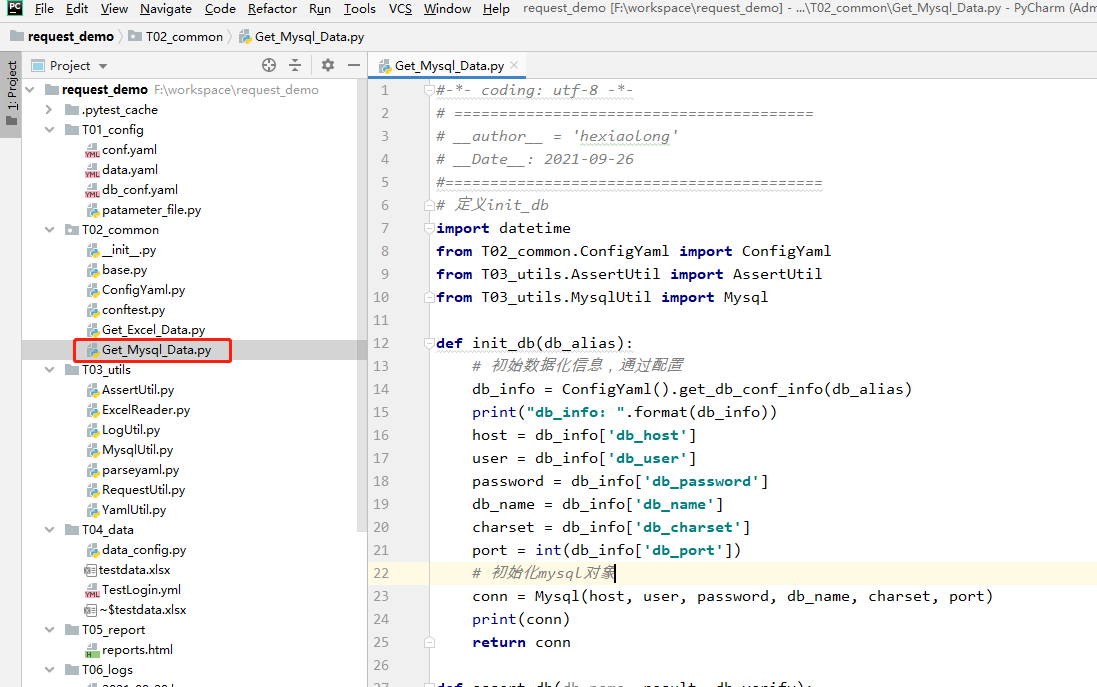The height and width of the screenshot is (687, 1097).
Task: Click the T02_common breadcrumb link
Action: click(183, 36)
